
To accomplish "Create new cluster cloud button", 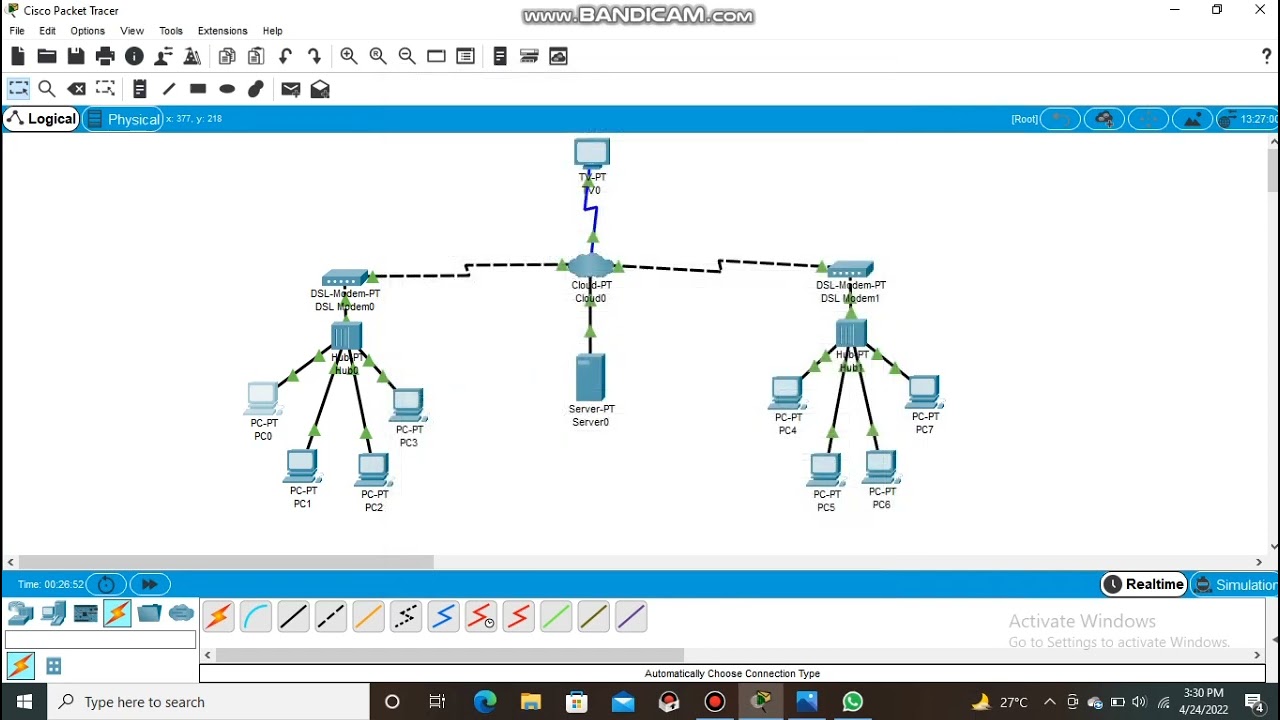I will [1104, 119].
